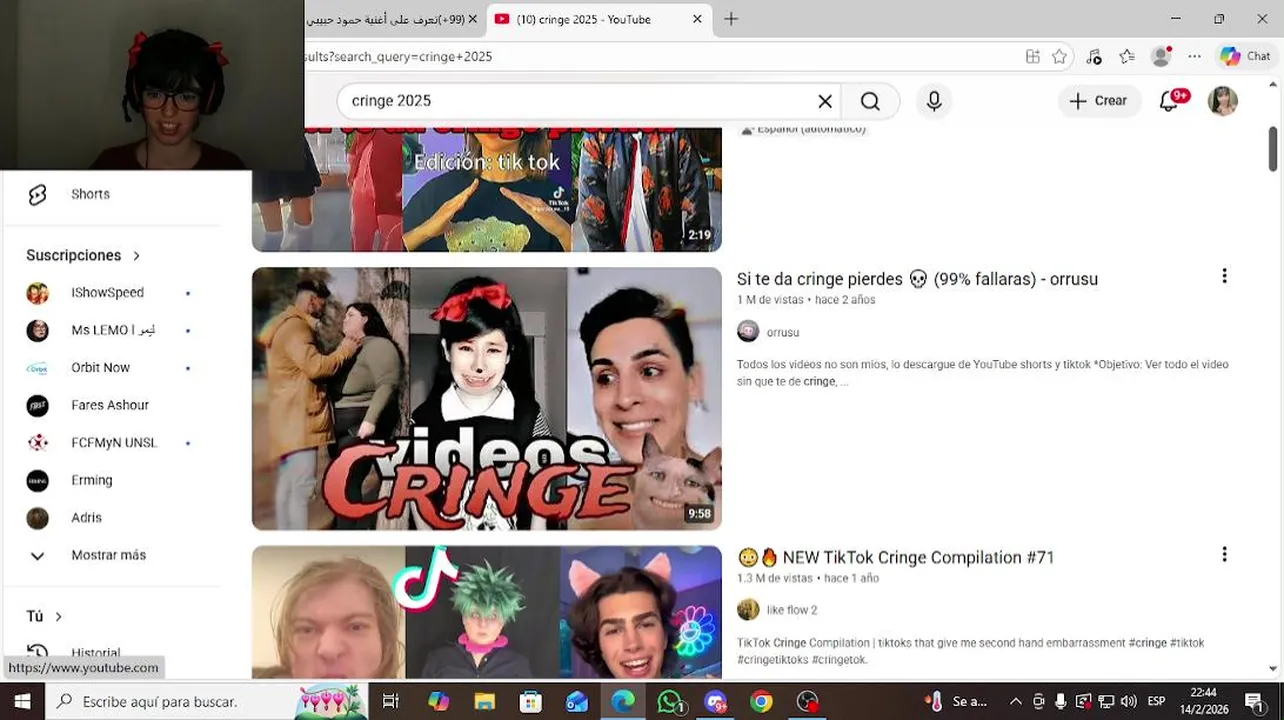This screenshot has height=720, width=1284.
Task: Click the media control music icon
Action: [x=1094, y=57]
